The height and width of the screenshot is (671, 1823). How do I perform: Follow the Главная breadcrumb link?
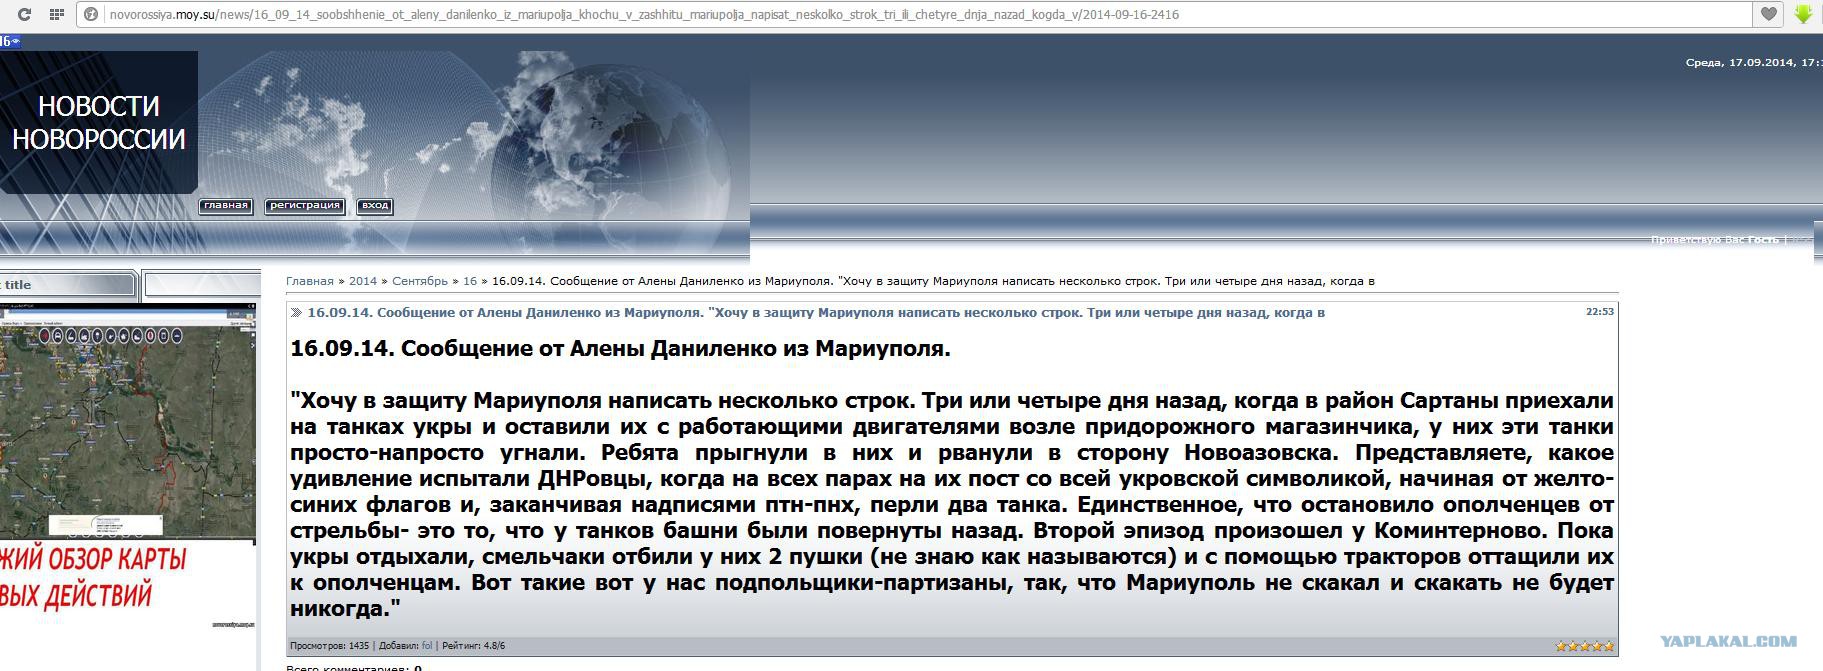point(310,281)
